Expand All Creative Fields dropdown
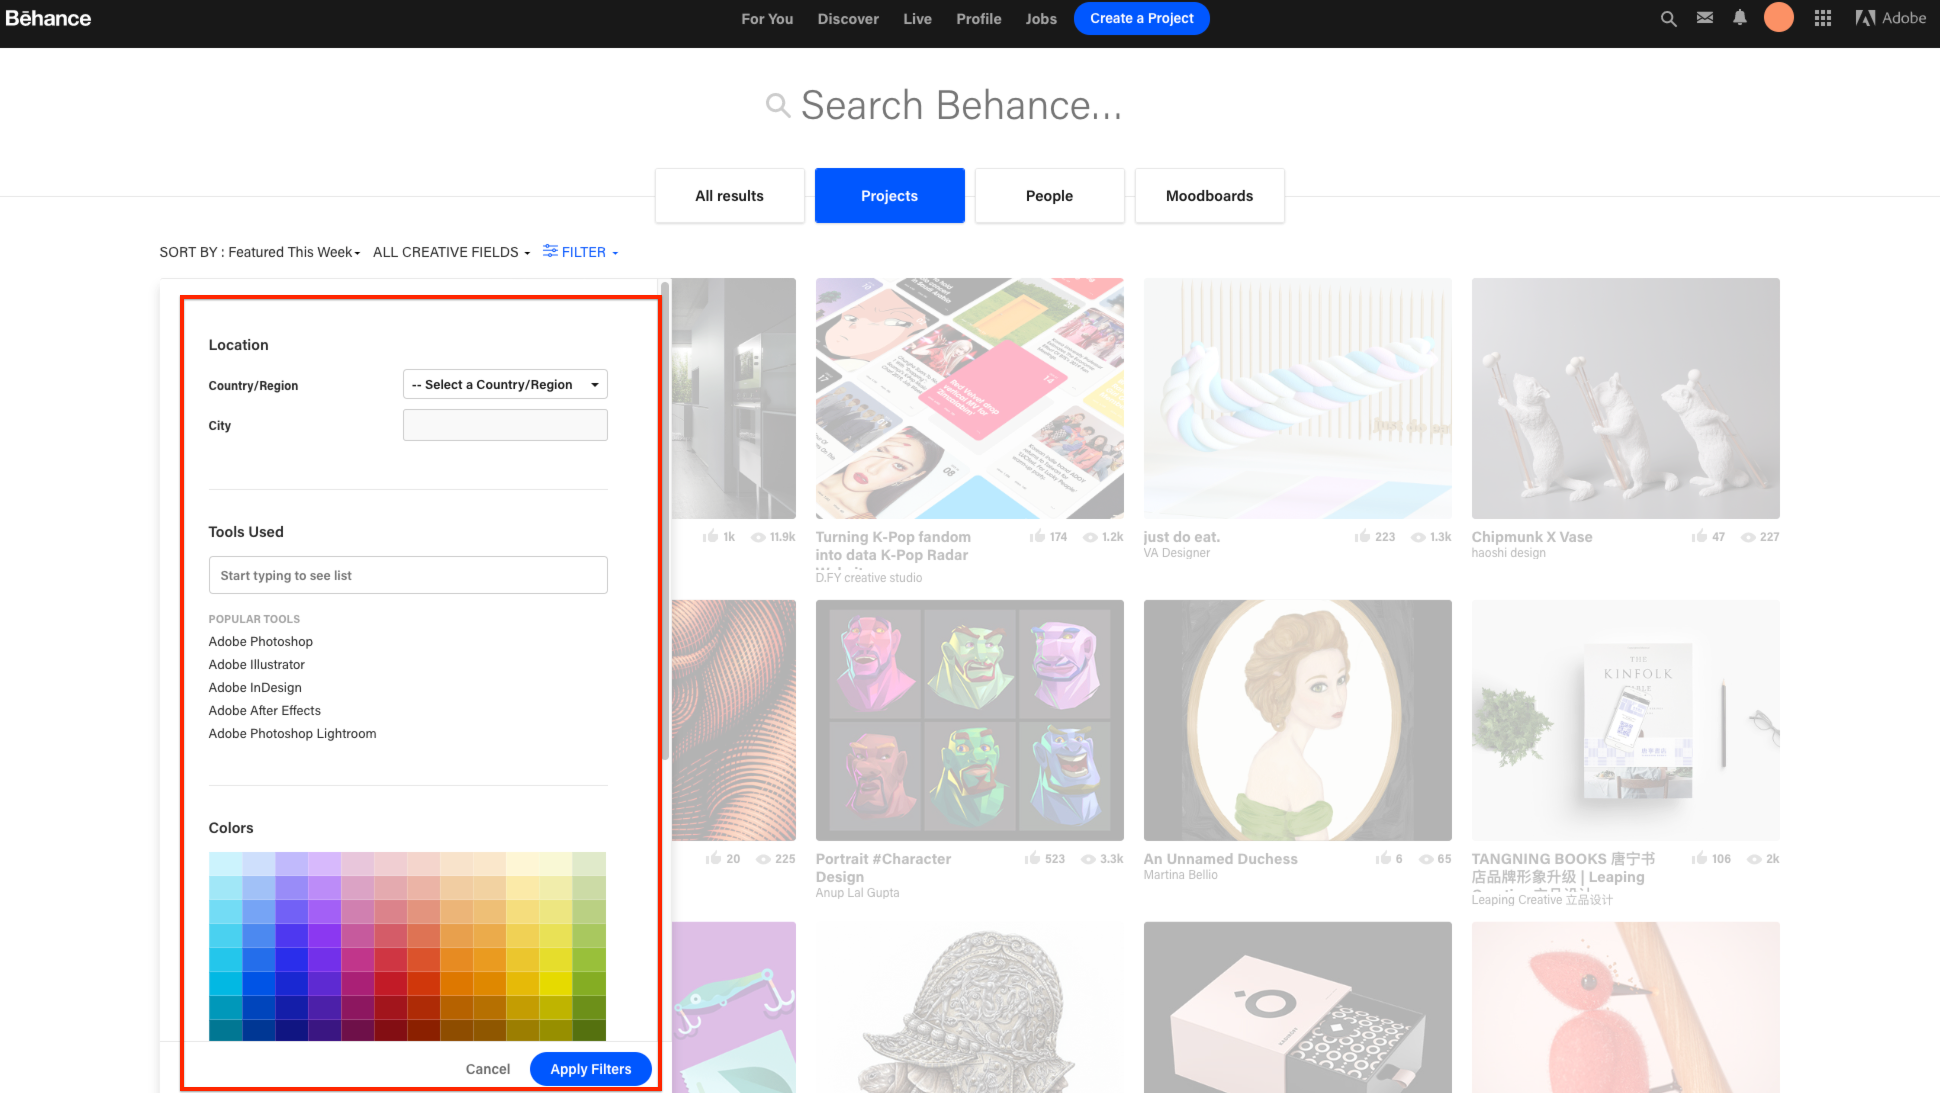Viewport: 1940px width, 1093px height. pyautogui.click(x=451, y=252)
